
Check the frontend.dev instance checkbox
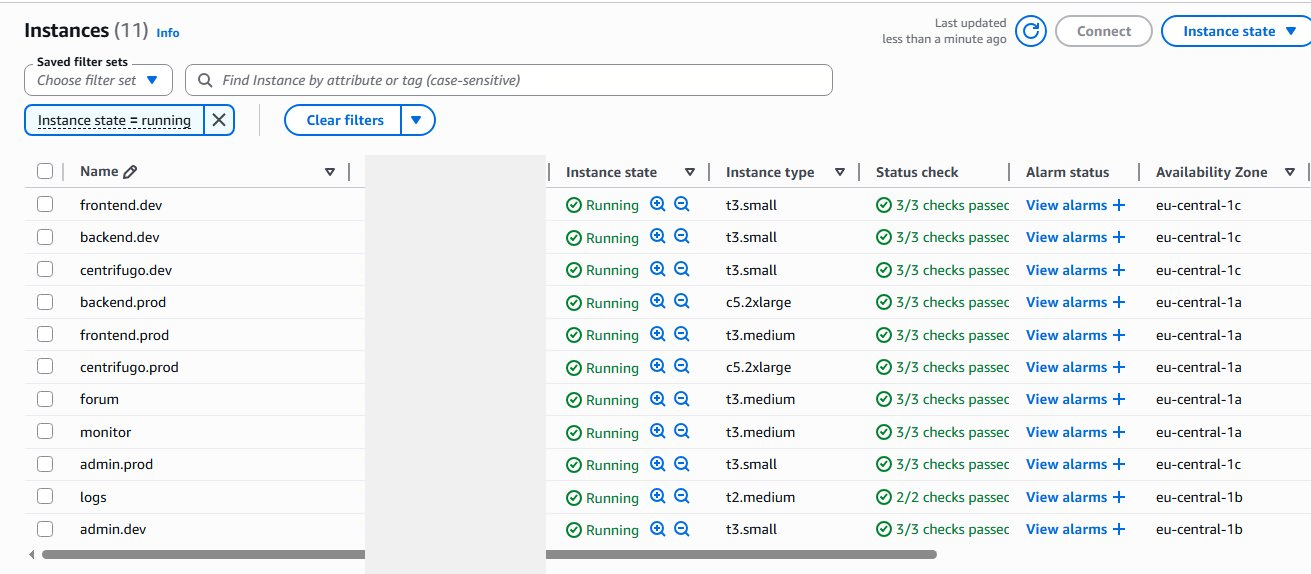(x=45, y=204)
